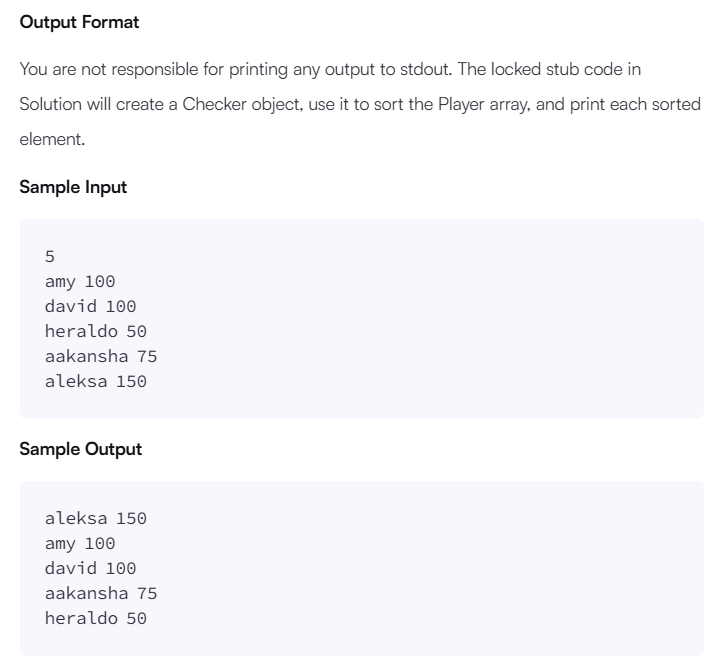Click 'amy 100' line in sample output
Image resolution: width=727 pixels, height=672 pixels.
(80, 544)
